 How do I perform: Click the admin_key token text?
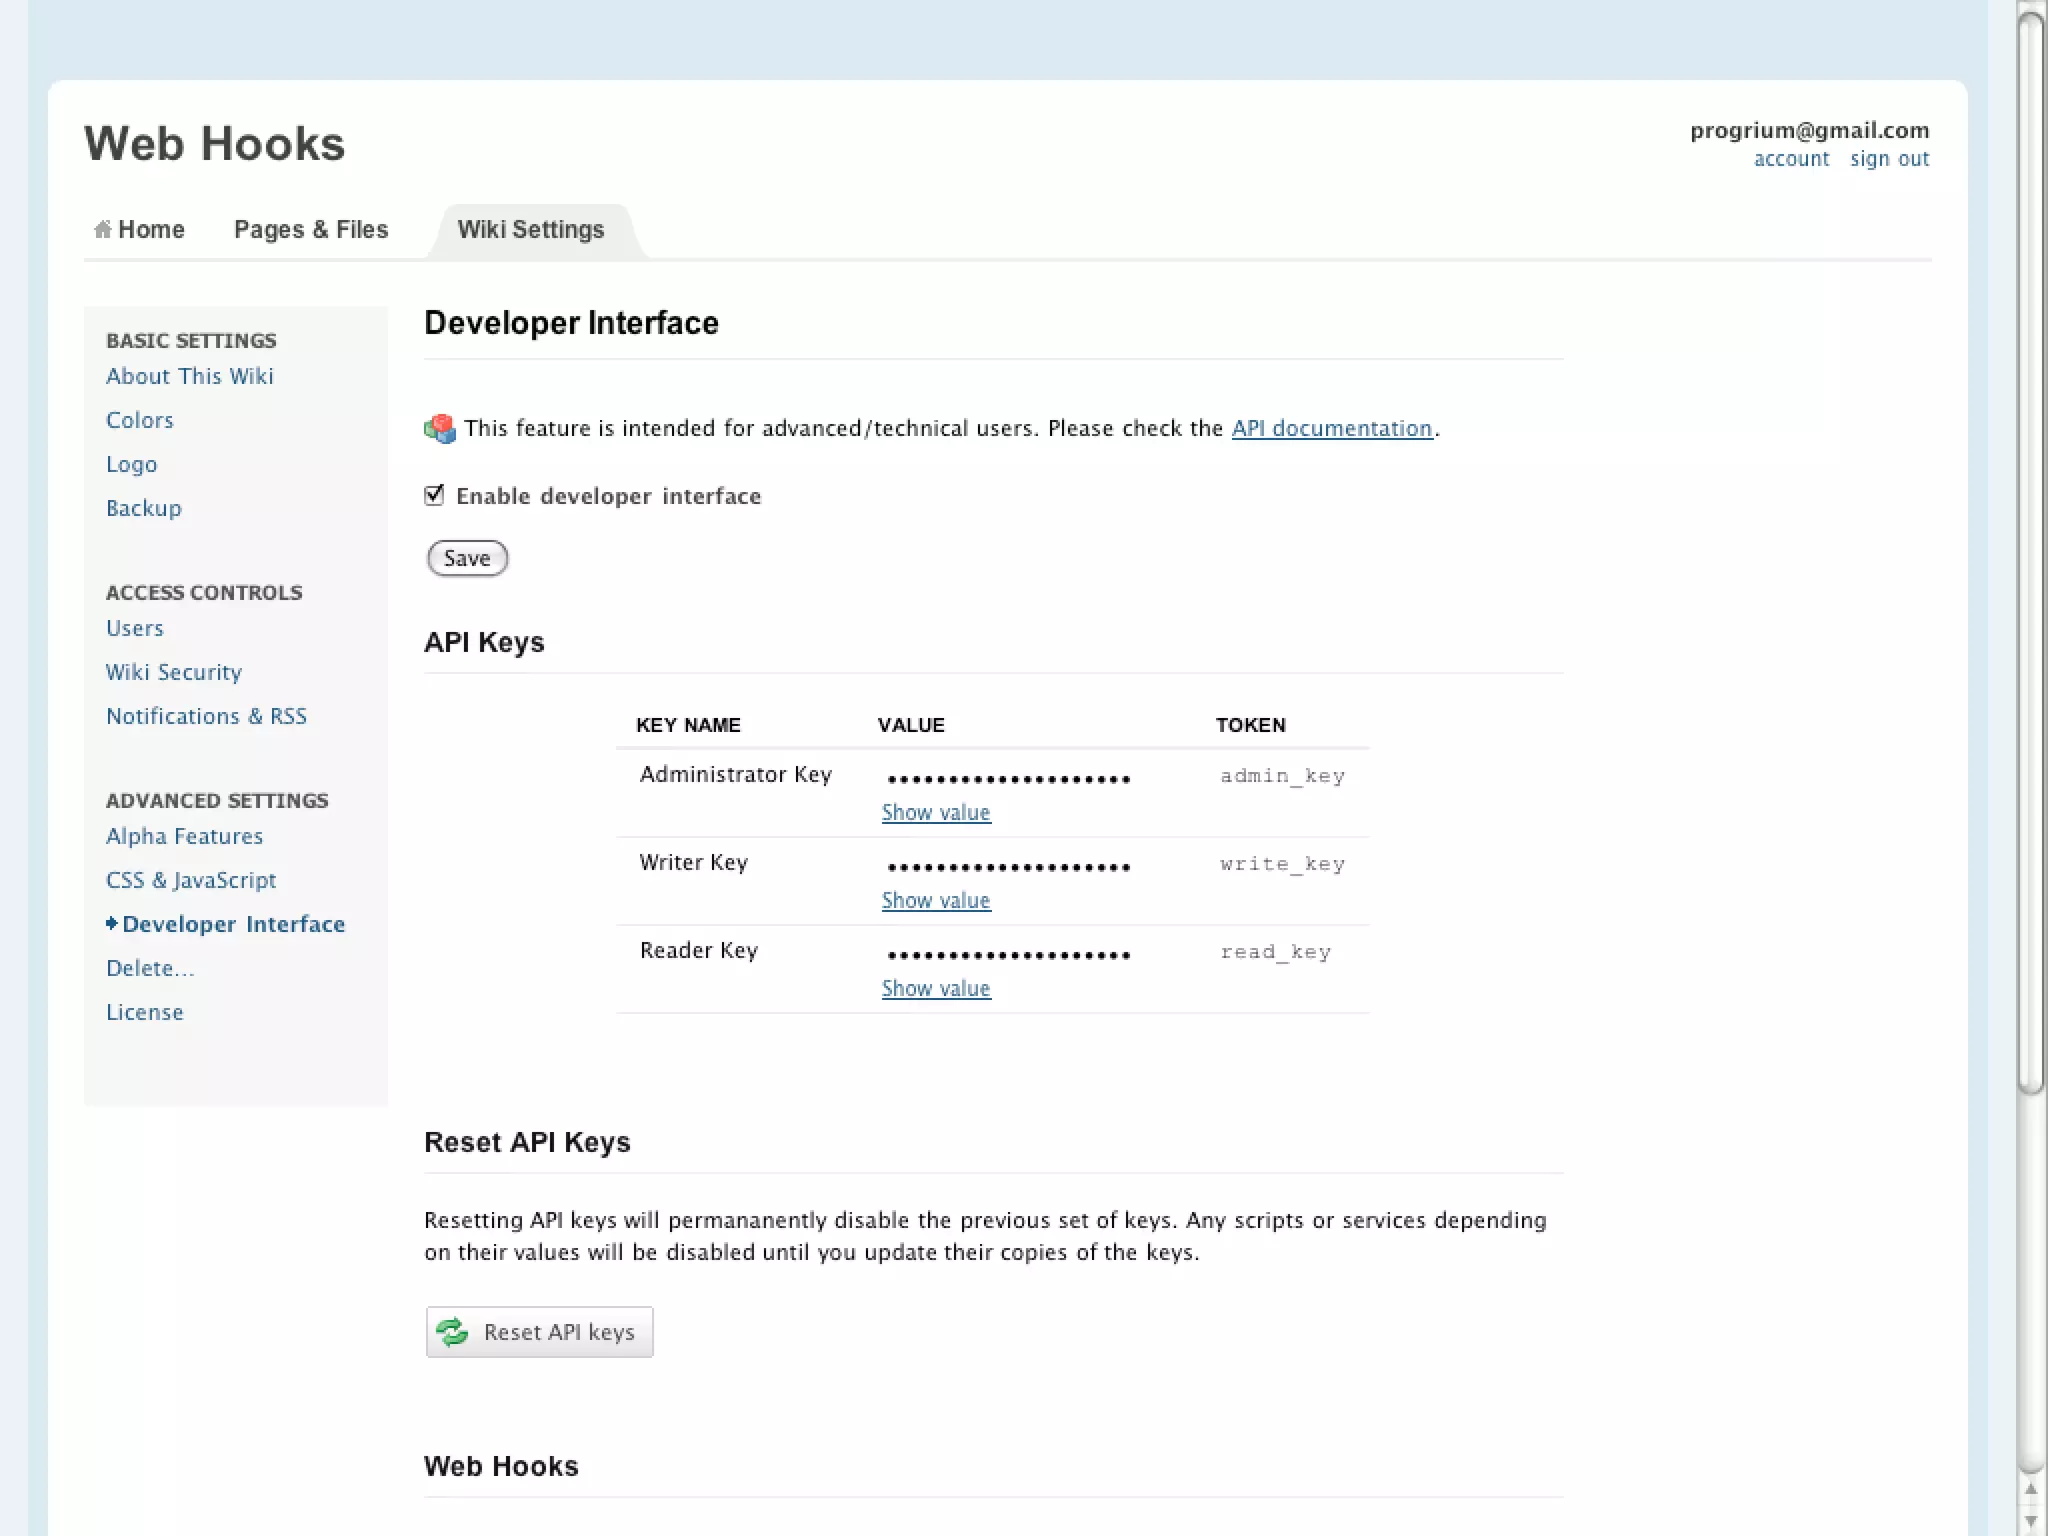pyautogui.click(x=1282, y=776)
